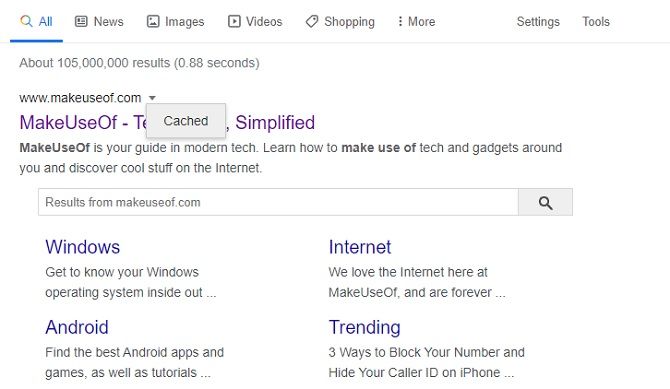Screen dimensions: 670x389
Task: Click the Videos tab play icon
Action: 234,21
